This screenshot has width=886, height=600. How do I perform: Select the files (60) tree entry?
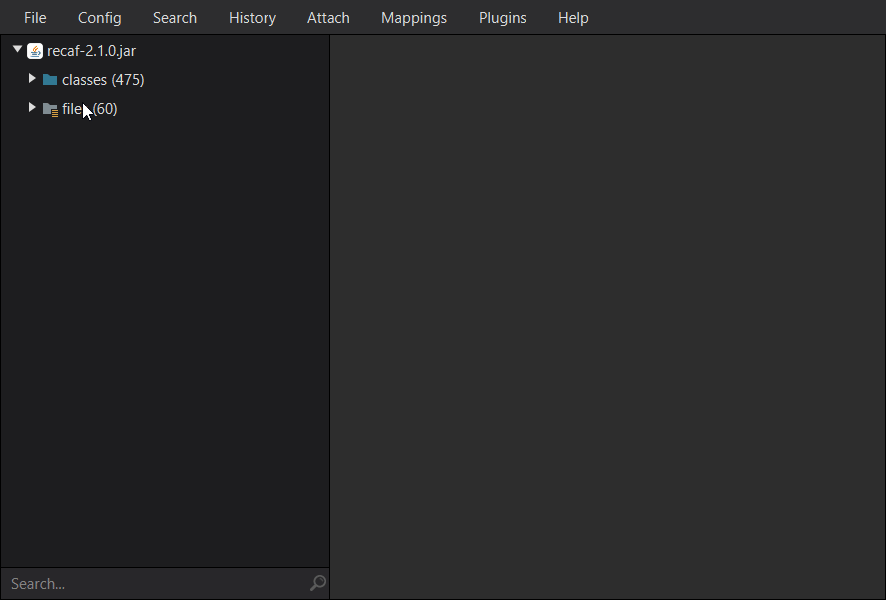[x=90, y=108]
